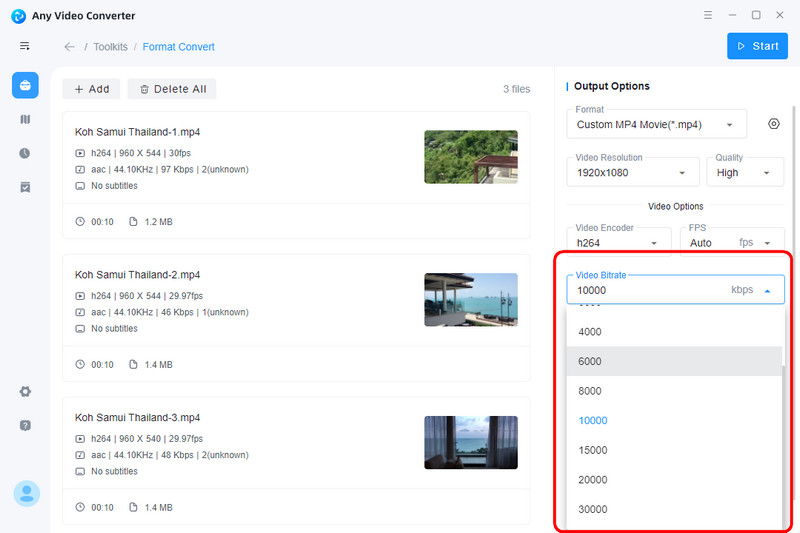Open the Toolkits briefcase sidebar icon
Viewport: 800px width, 533px height.
[25, 85]
